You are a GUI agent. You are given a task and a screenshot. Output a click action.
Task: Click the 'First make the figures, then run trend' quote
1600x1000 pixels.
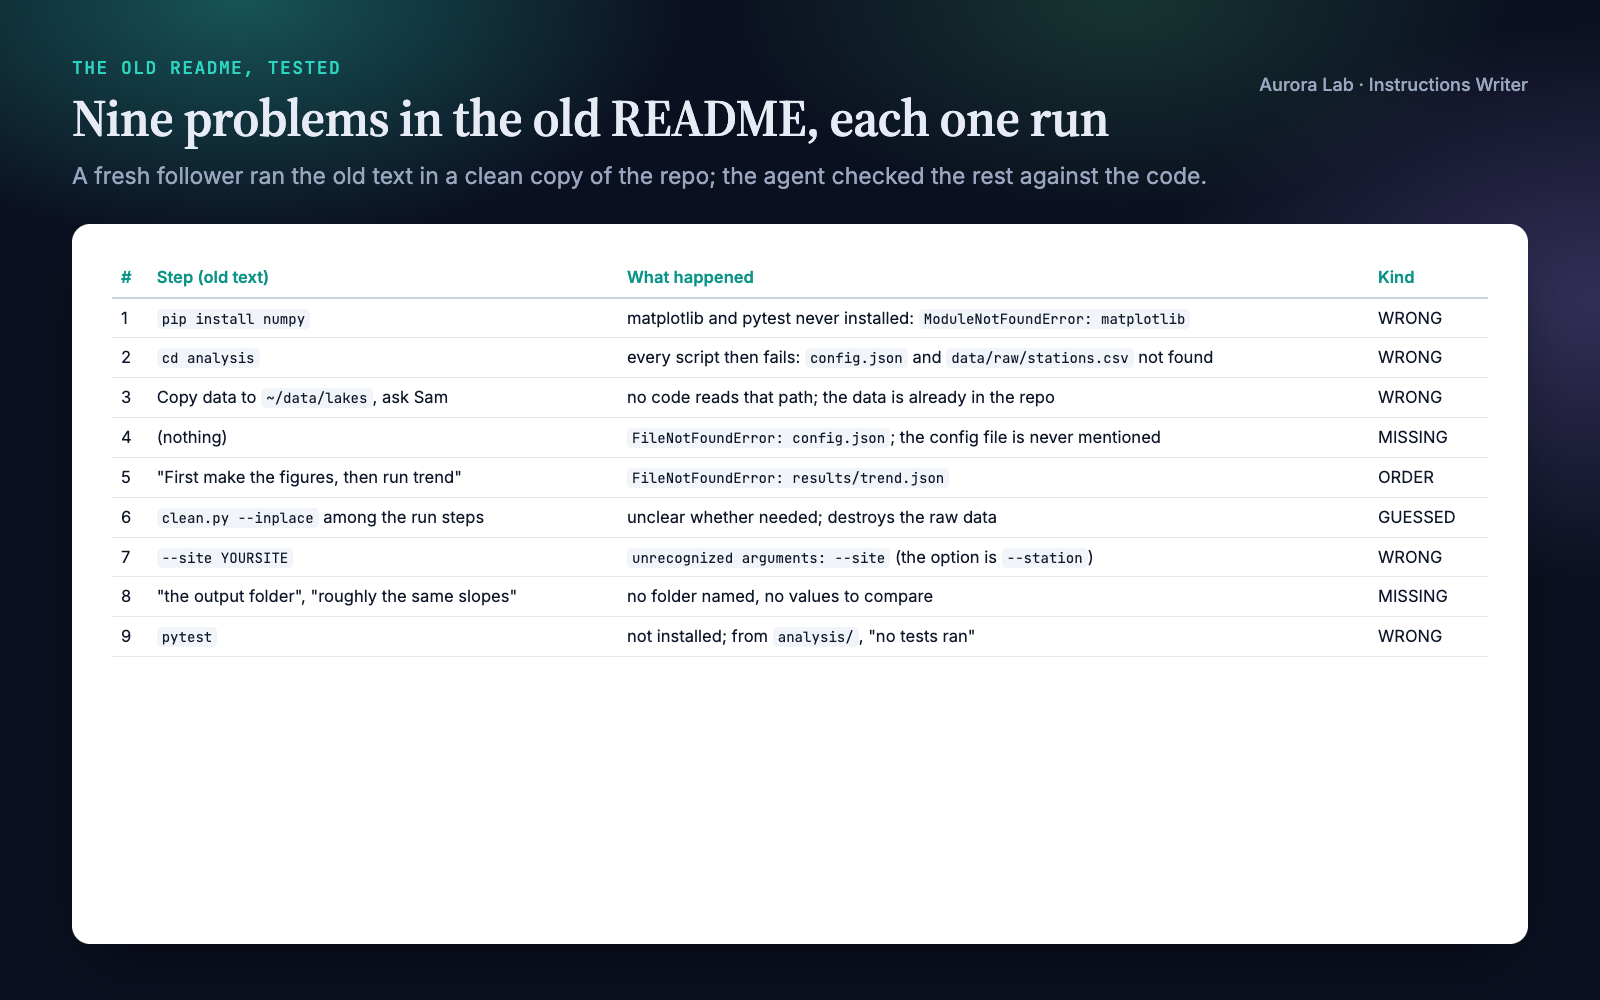click(x=309, y=477)
